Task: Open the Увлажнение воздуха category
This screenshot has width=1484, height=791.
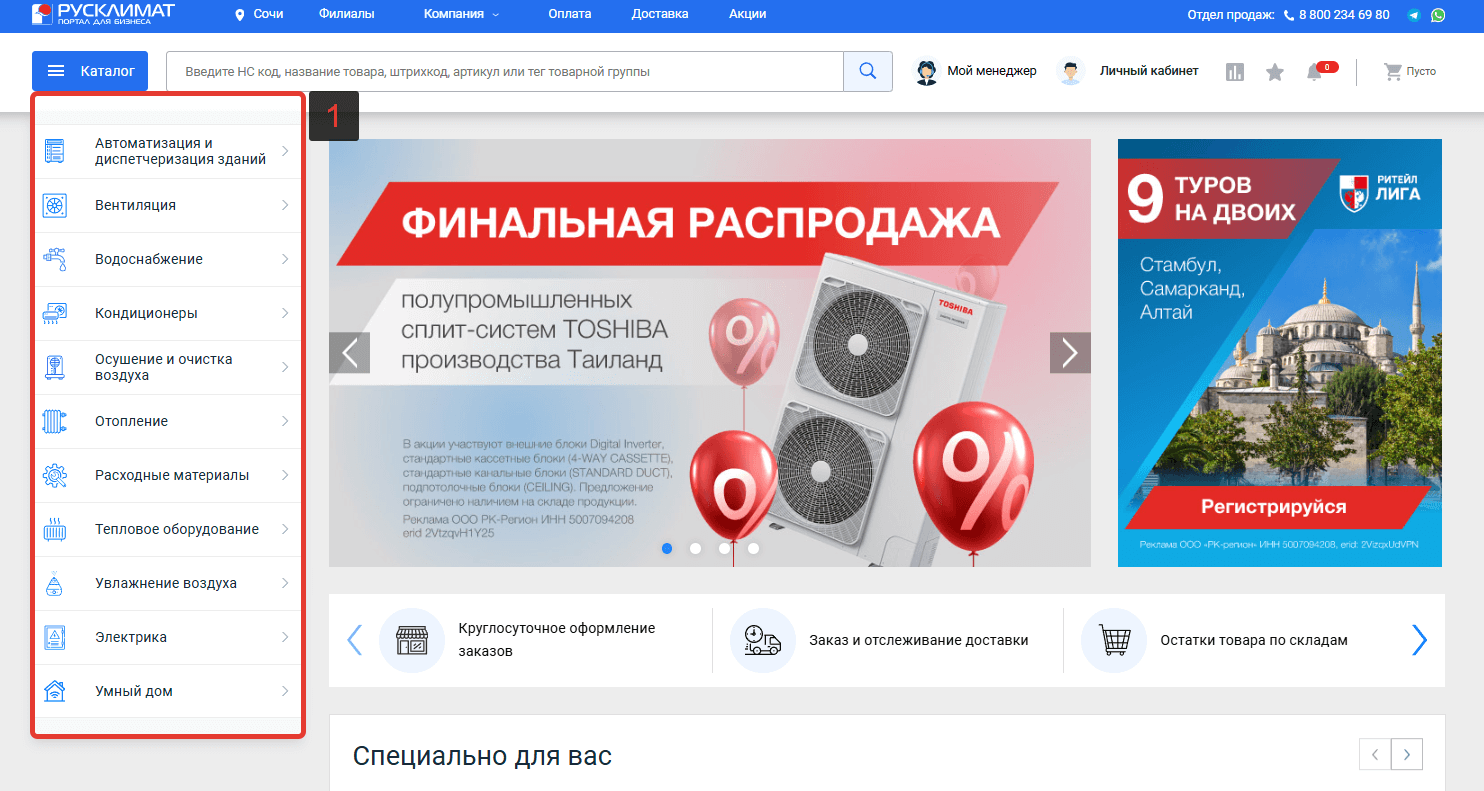Action: 168,583
